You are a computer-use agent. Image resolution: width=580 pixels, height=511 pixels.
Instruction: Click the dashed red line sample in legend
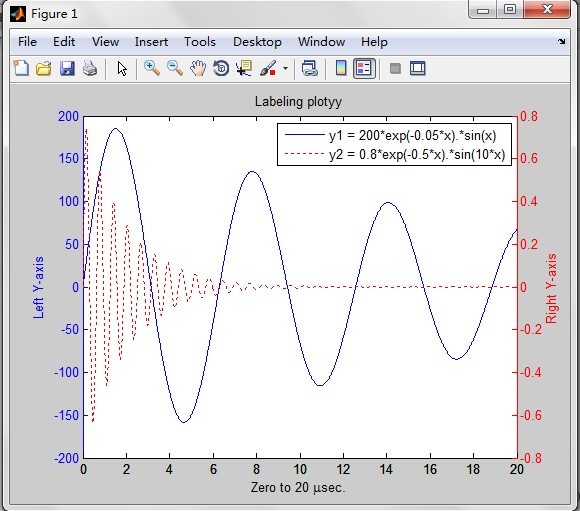pos(304,153)
